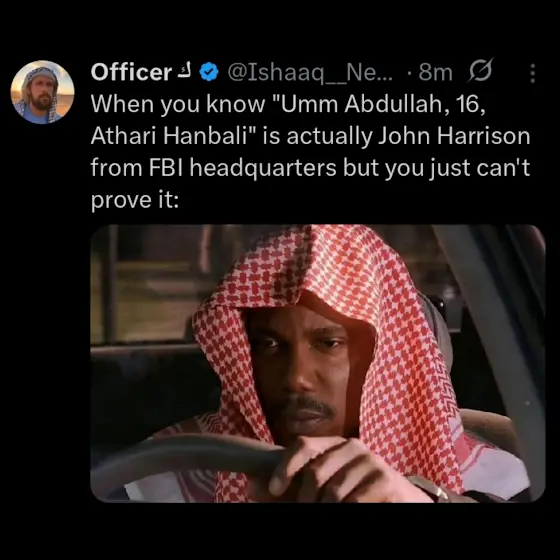
Task: Open the Grok slashed-circle icon
Action: click(480, 71)
